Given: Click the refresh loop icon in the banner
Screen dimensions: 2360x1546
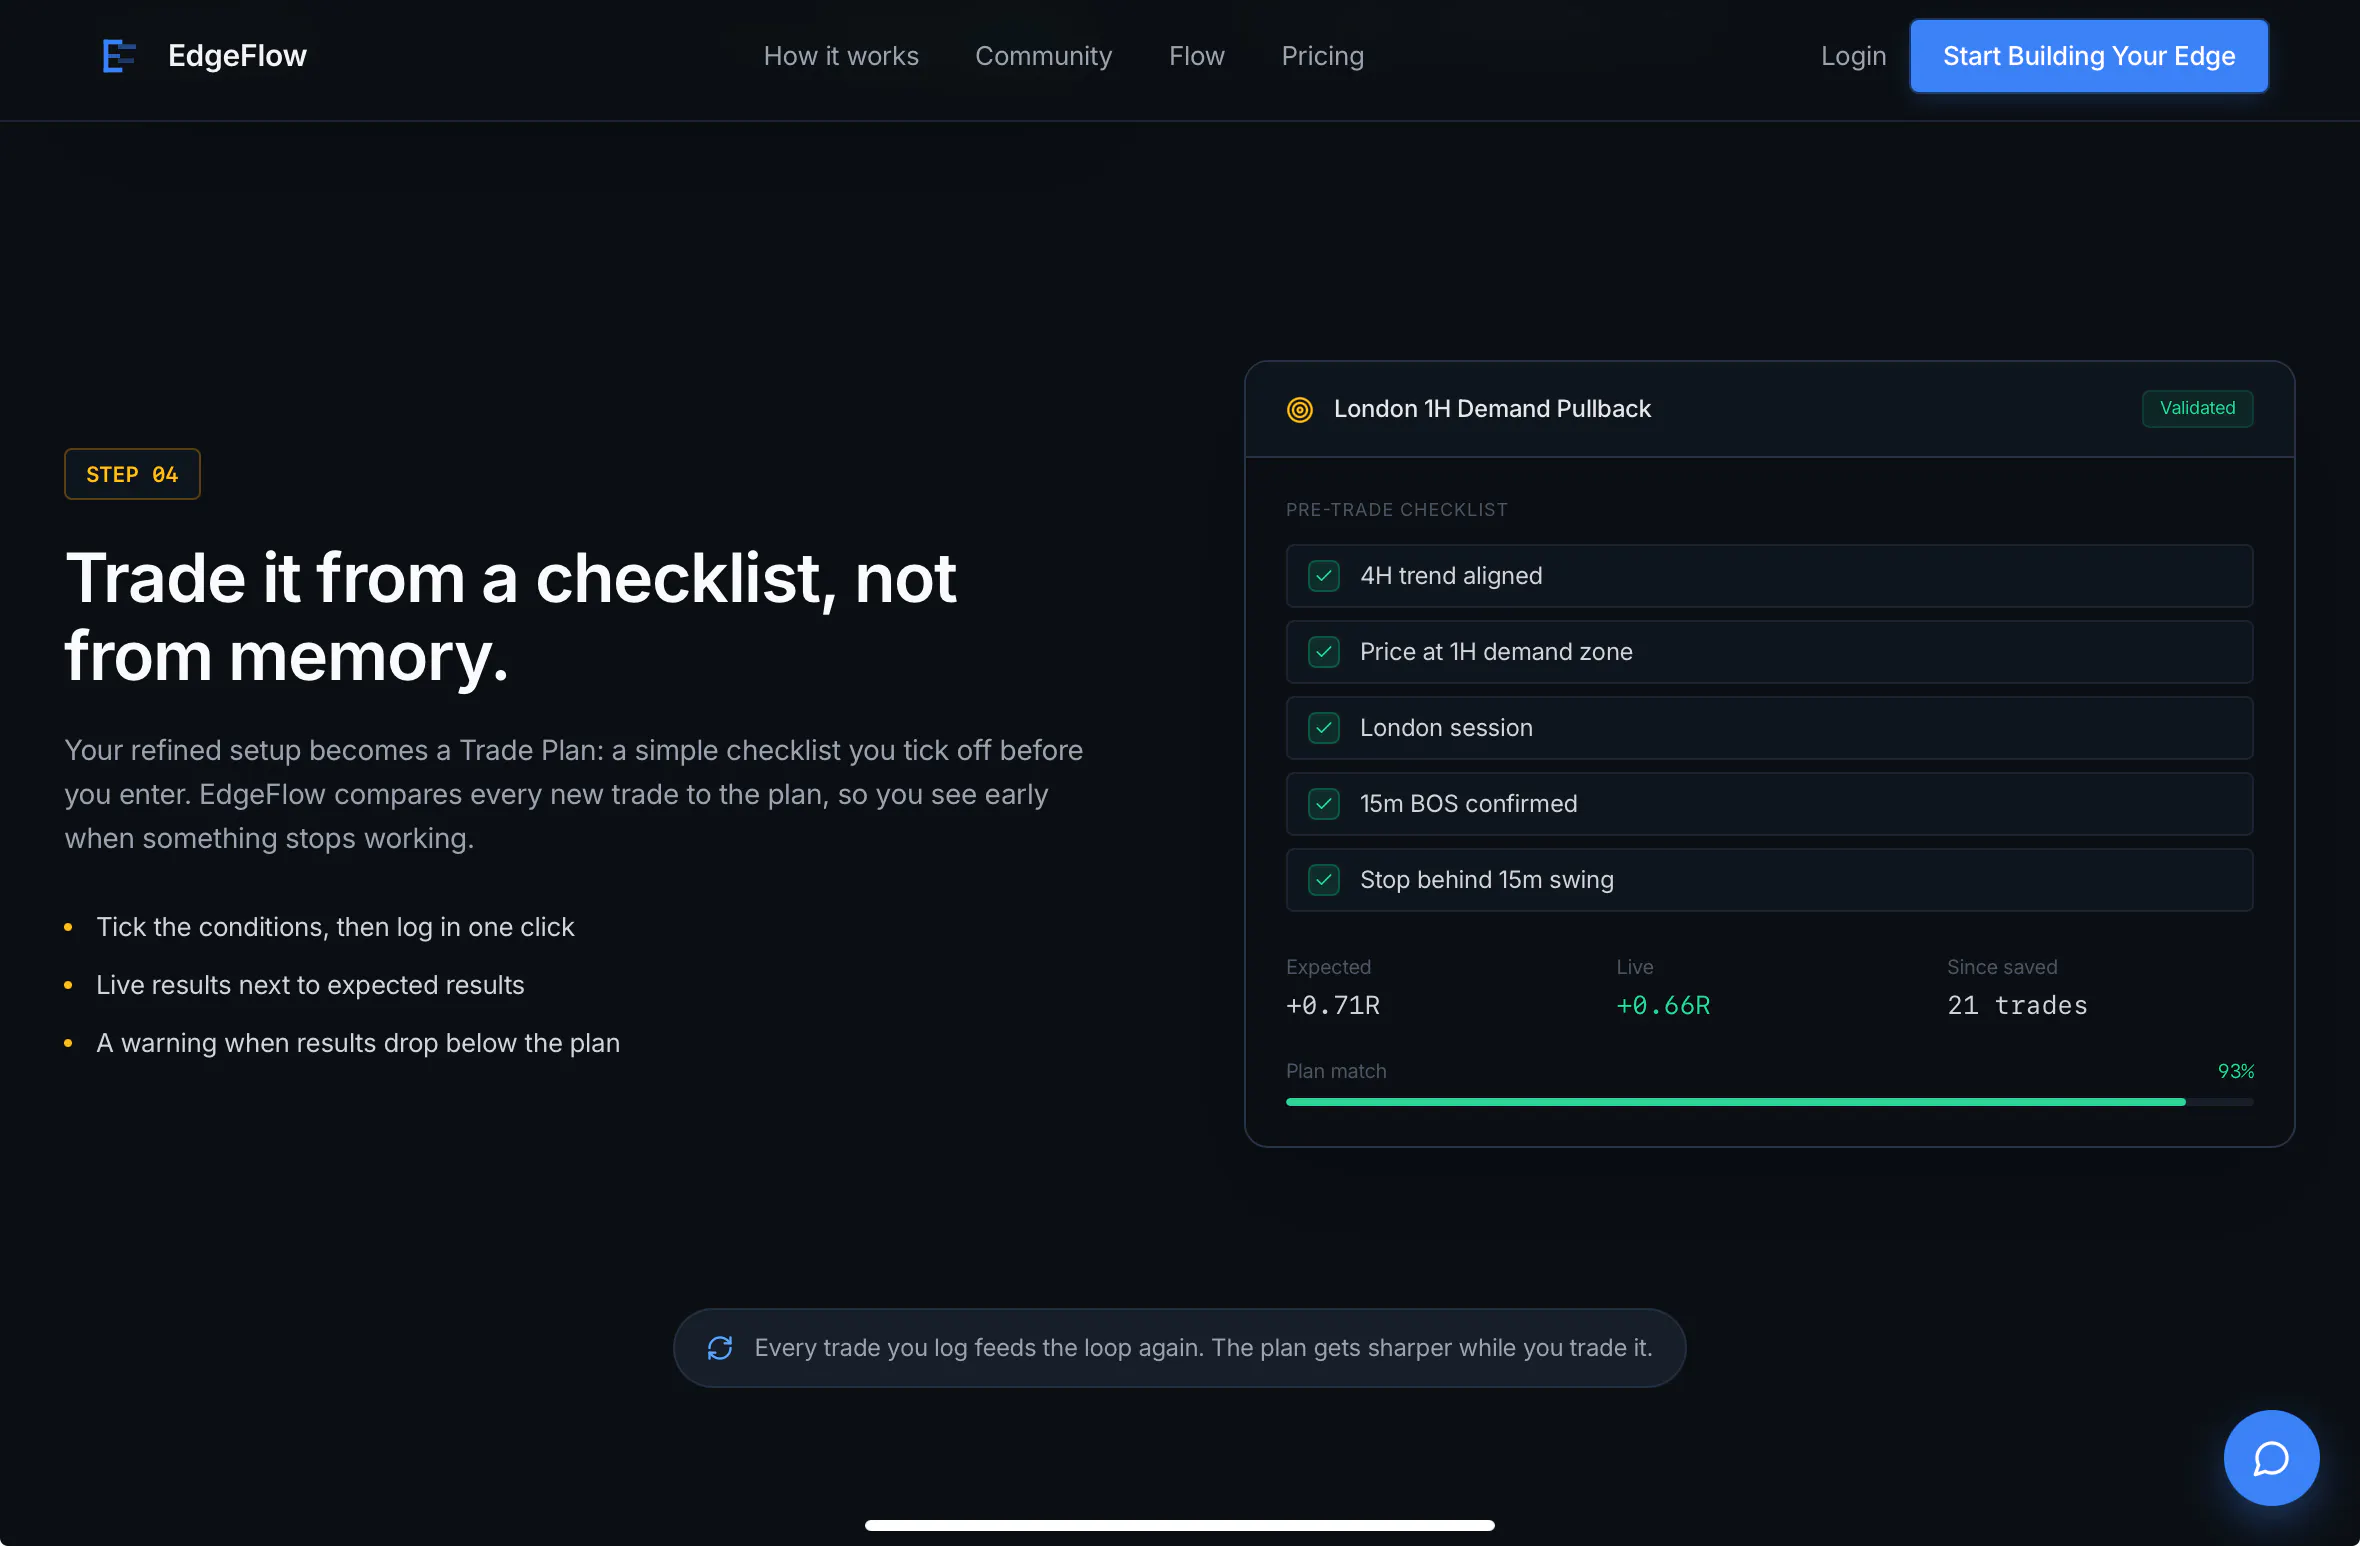Looking at the screenshot, I should pos(720,1348).
